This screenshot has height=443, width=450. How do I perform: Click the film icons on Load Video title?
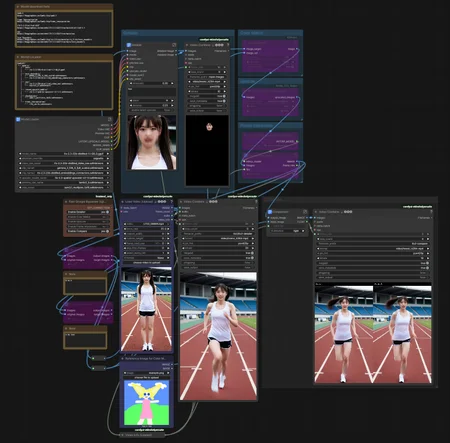(x=162, y=201)
